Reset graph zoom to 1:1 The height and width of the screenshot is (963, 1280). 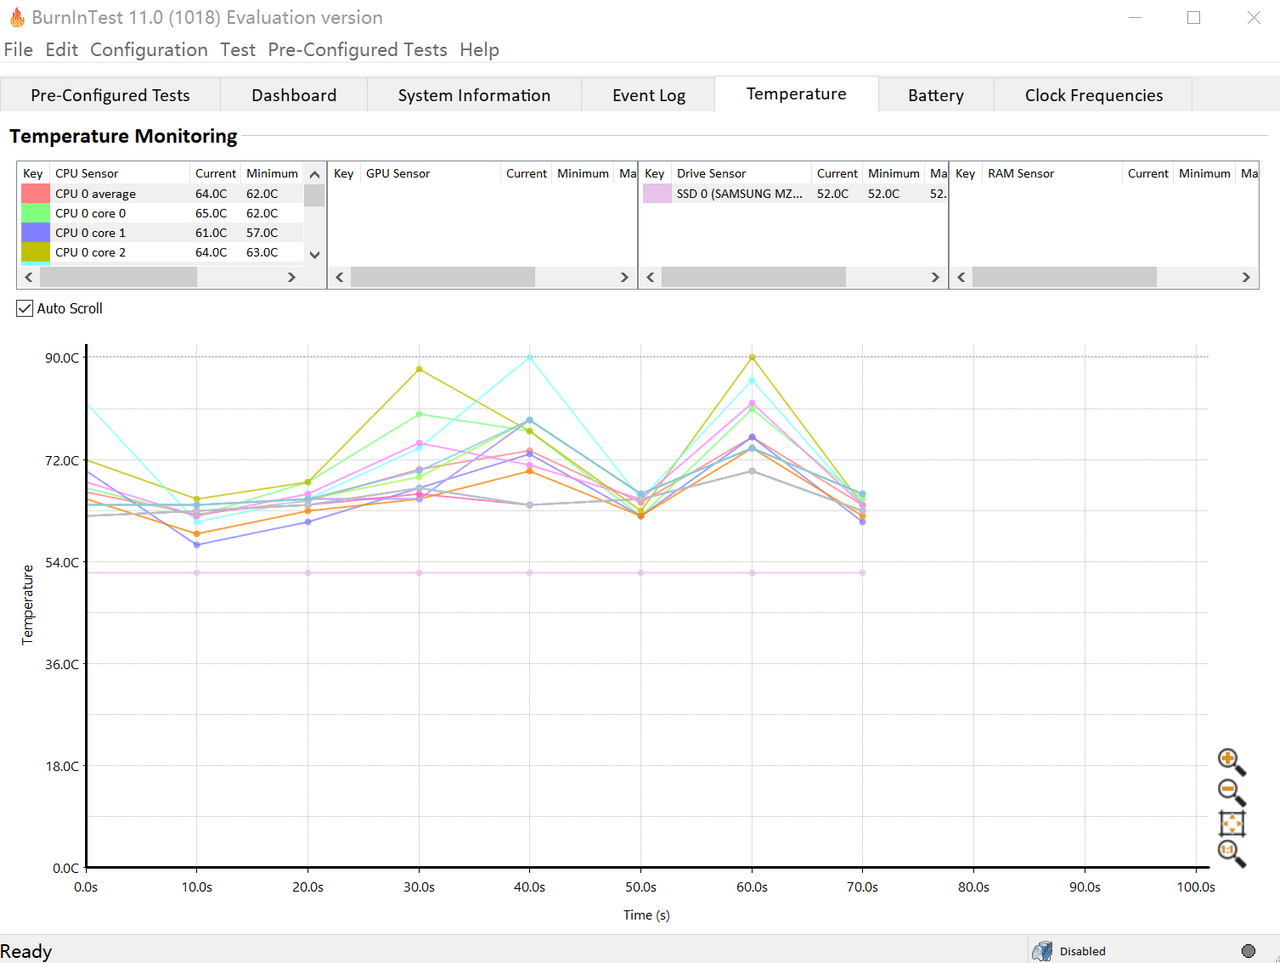pos(1230,853)
